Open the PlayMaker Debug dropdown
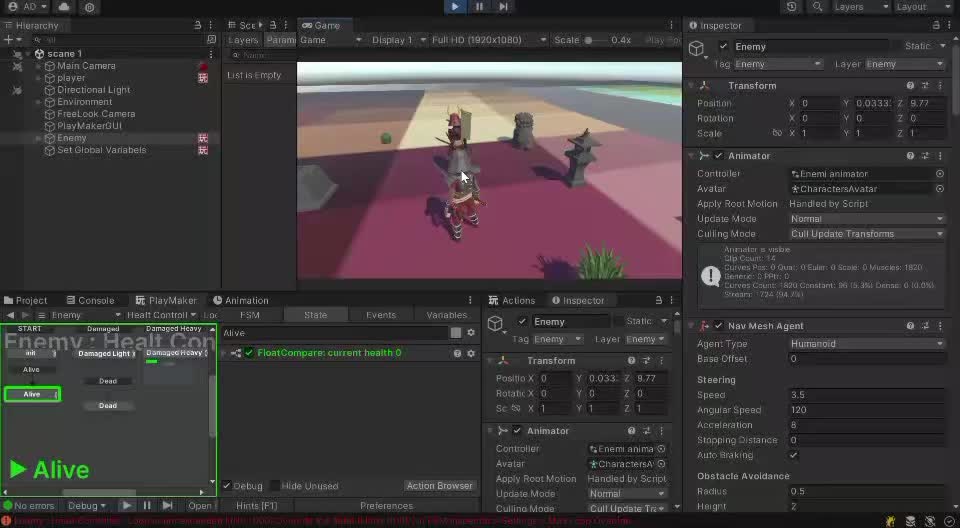 pyautogui.click(x=86, y=506)
